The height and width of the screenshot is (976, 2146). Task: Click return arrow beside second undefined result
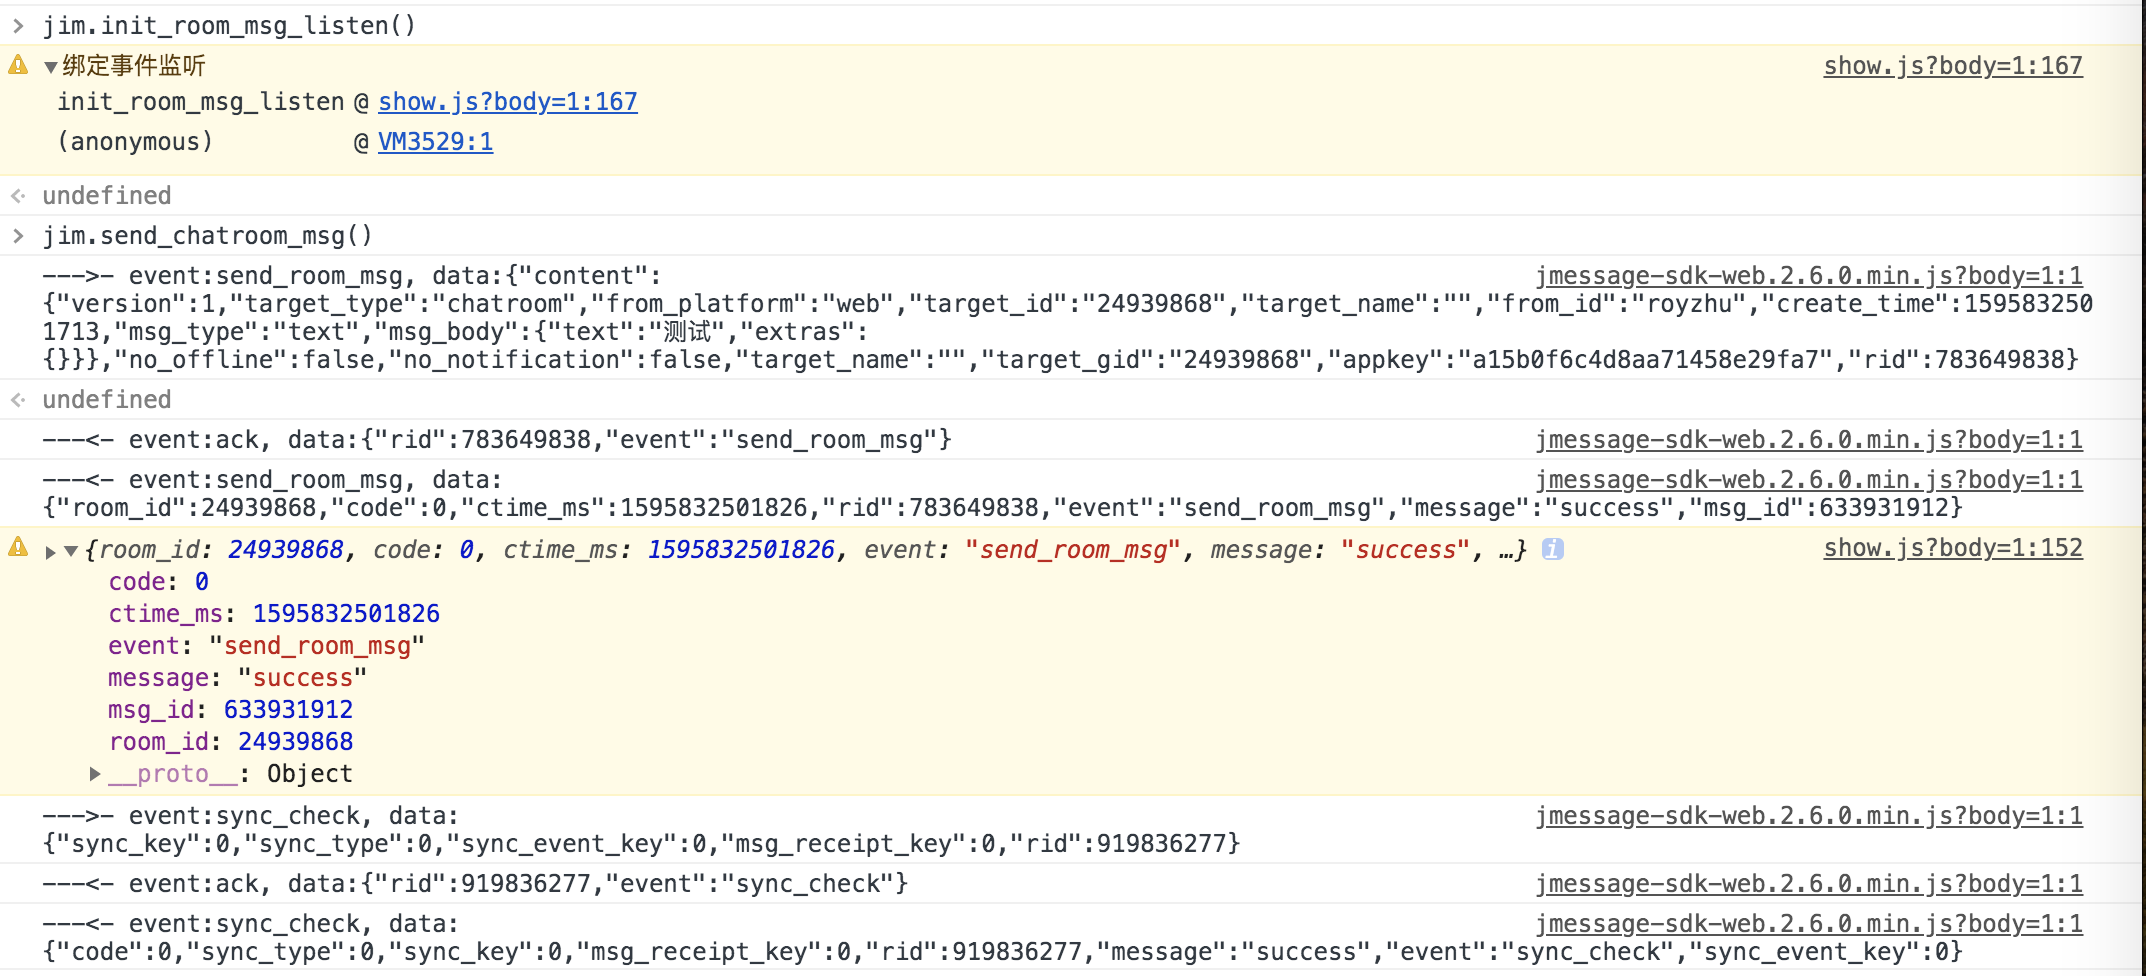coord(18,400)
